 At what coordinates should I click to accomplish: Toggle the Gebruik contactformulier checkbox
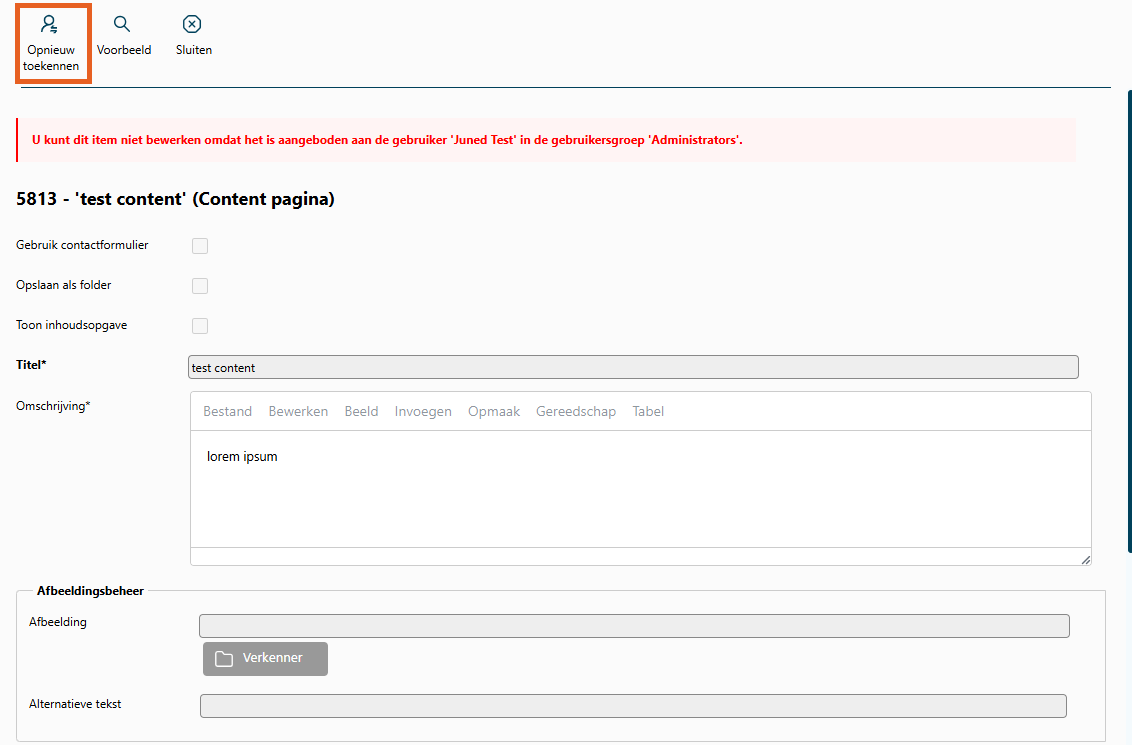(200, 246)
